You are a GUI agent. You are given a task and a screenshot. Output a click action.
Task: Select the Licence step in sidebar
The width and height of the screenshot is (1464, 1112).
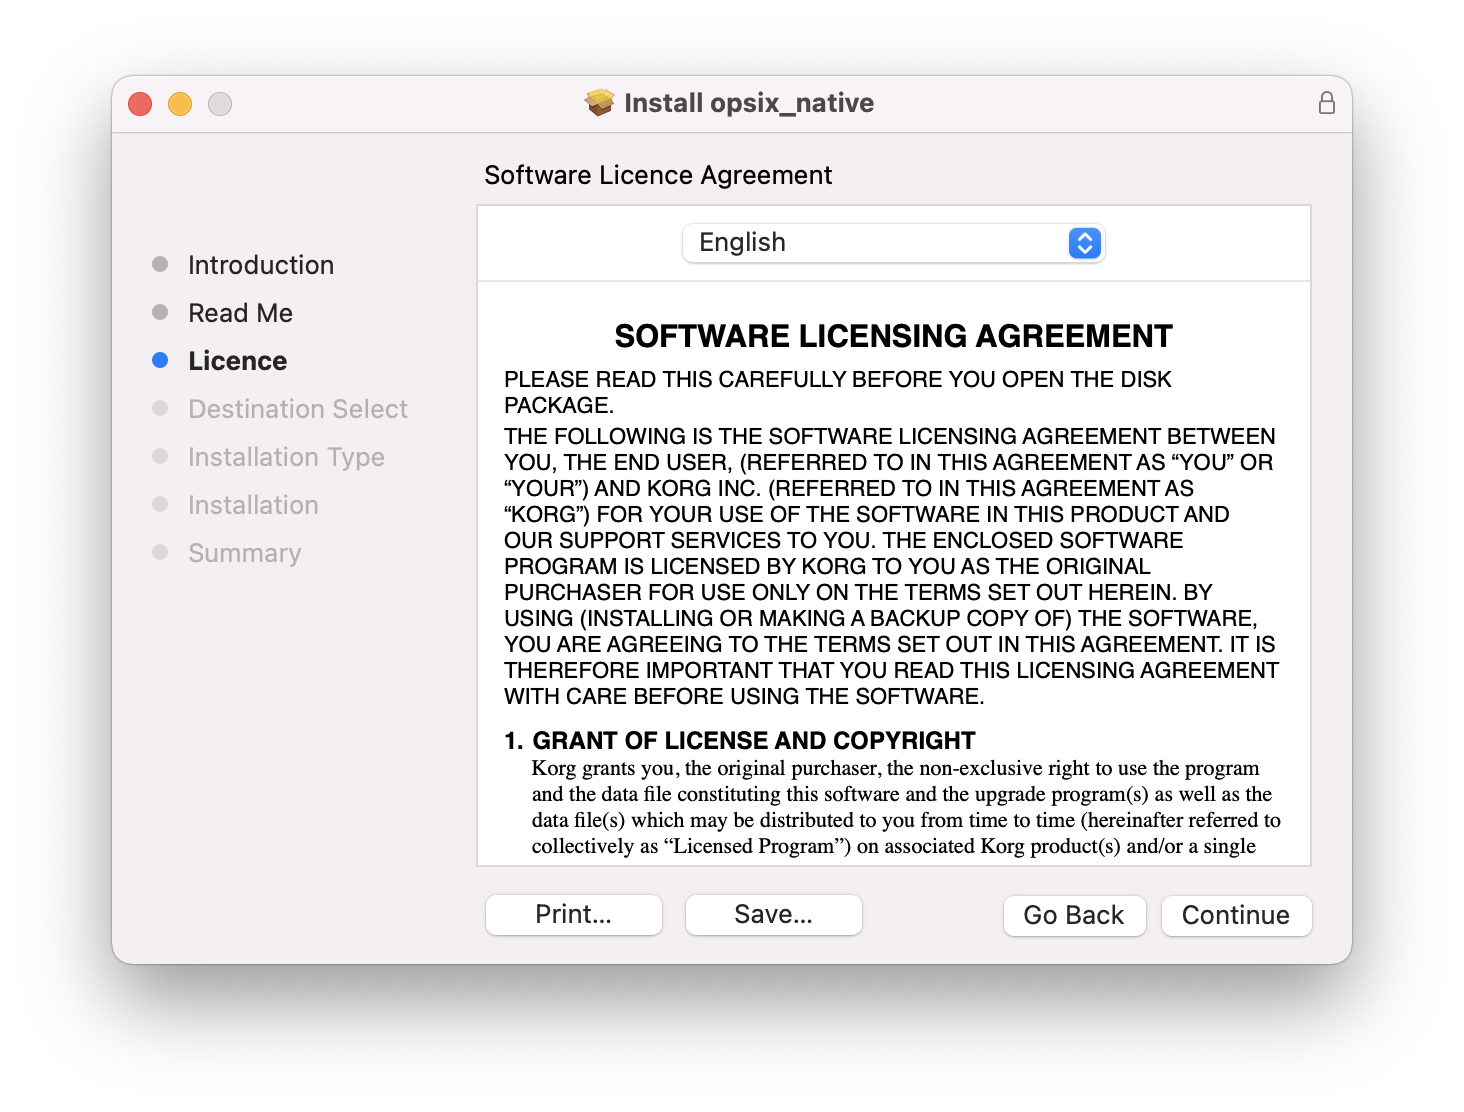[238, 361]
